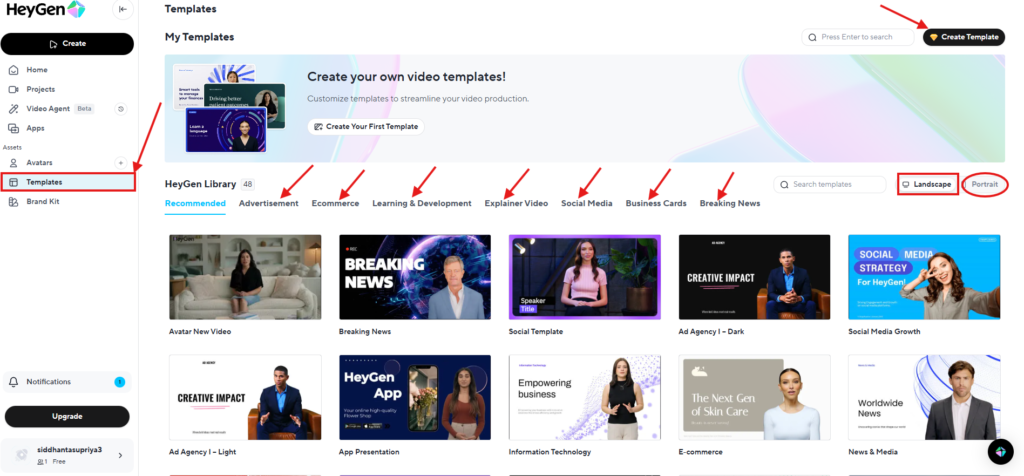Open Projects in the sidebar
This screenshot has height=476, width=1024.
40,89
